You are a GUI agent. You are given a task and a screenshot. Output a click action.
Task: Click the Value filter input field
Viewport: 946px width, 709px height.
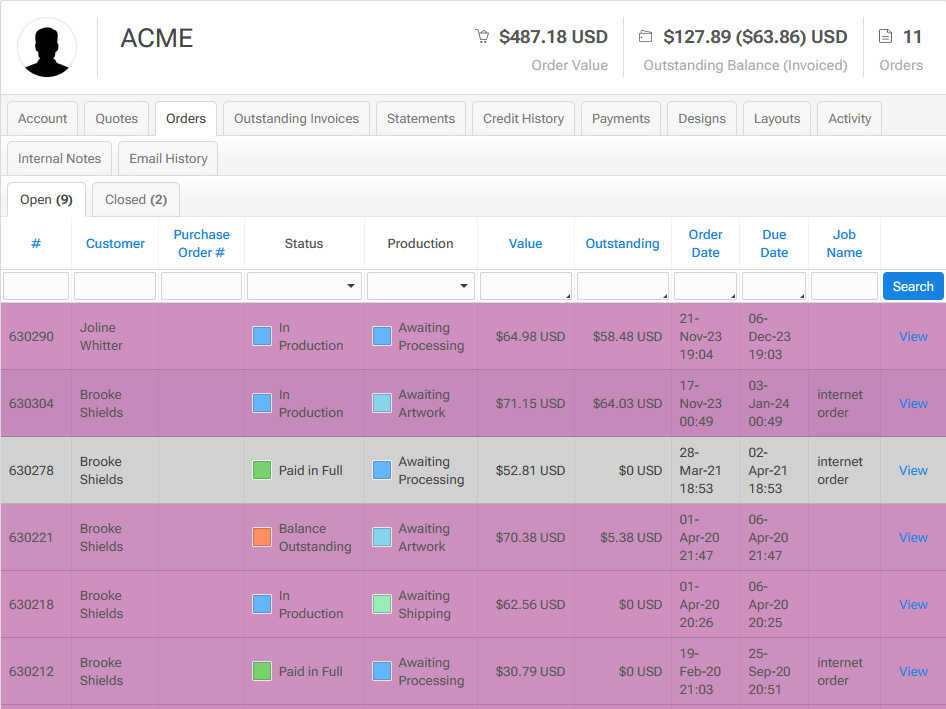tap(525, 286)
